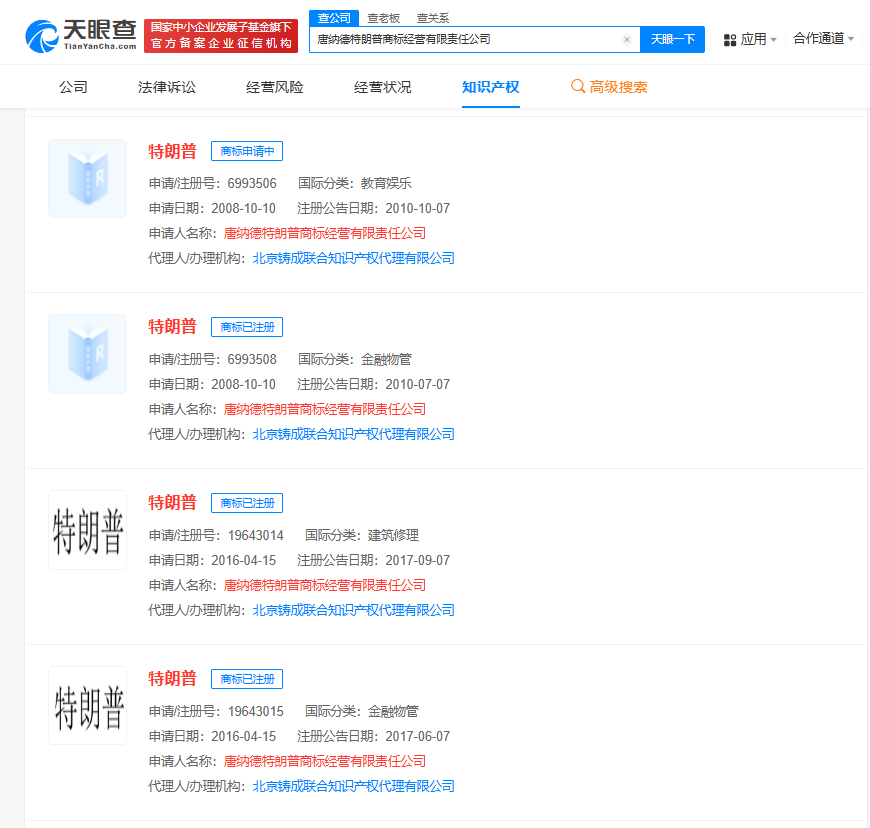Viewport: 870px width, 828px height.
Task: Open 特朗普 trademark title for 19643015
Action: click(x=173, y=679)
